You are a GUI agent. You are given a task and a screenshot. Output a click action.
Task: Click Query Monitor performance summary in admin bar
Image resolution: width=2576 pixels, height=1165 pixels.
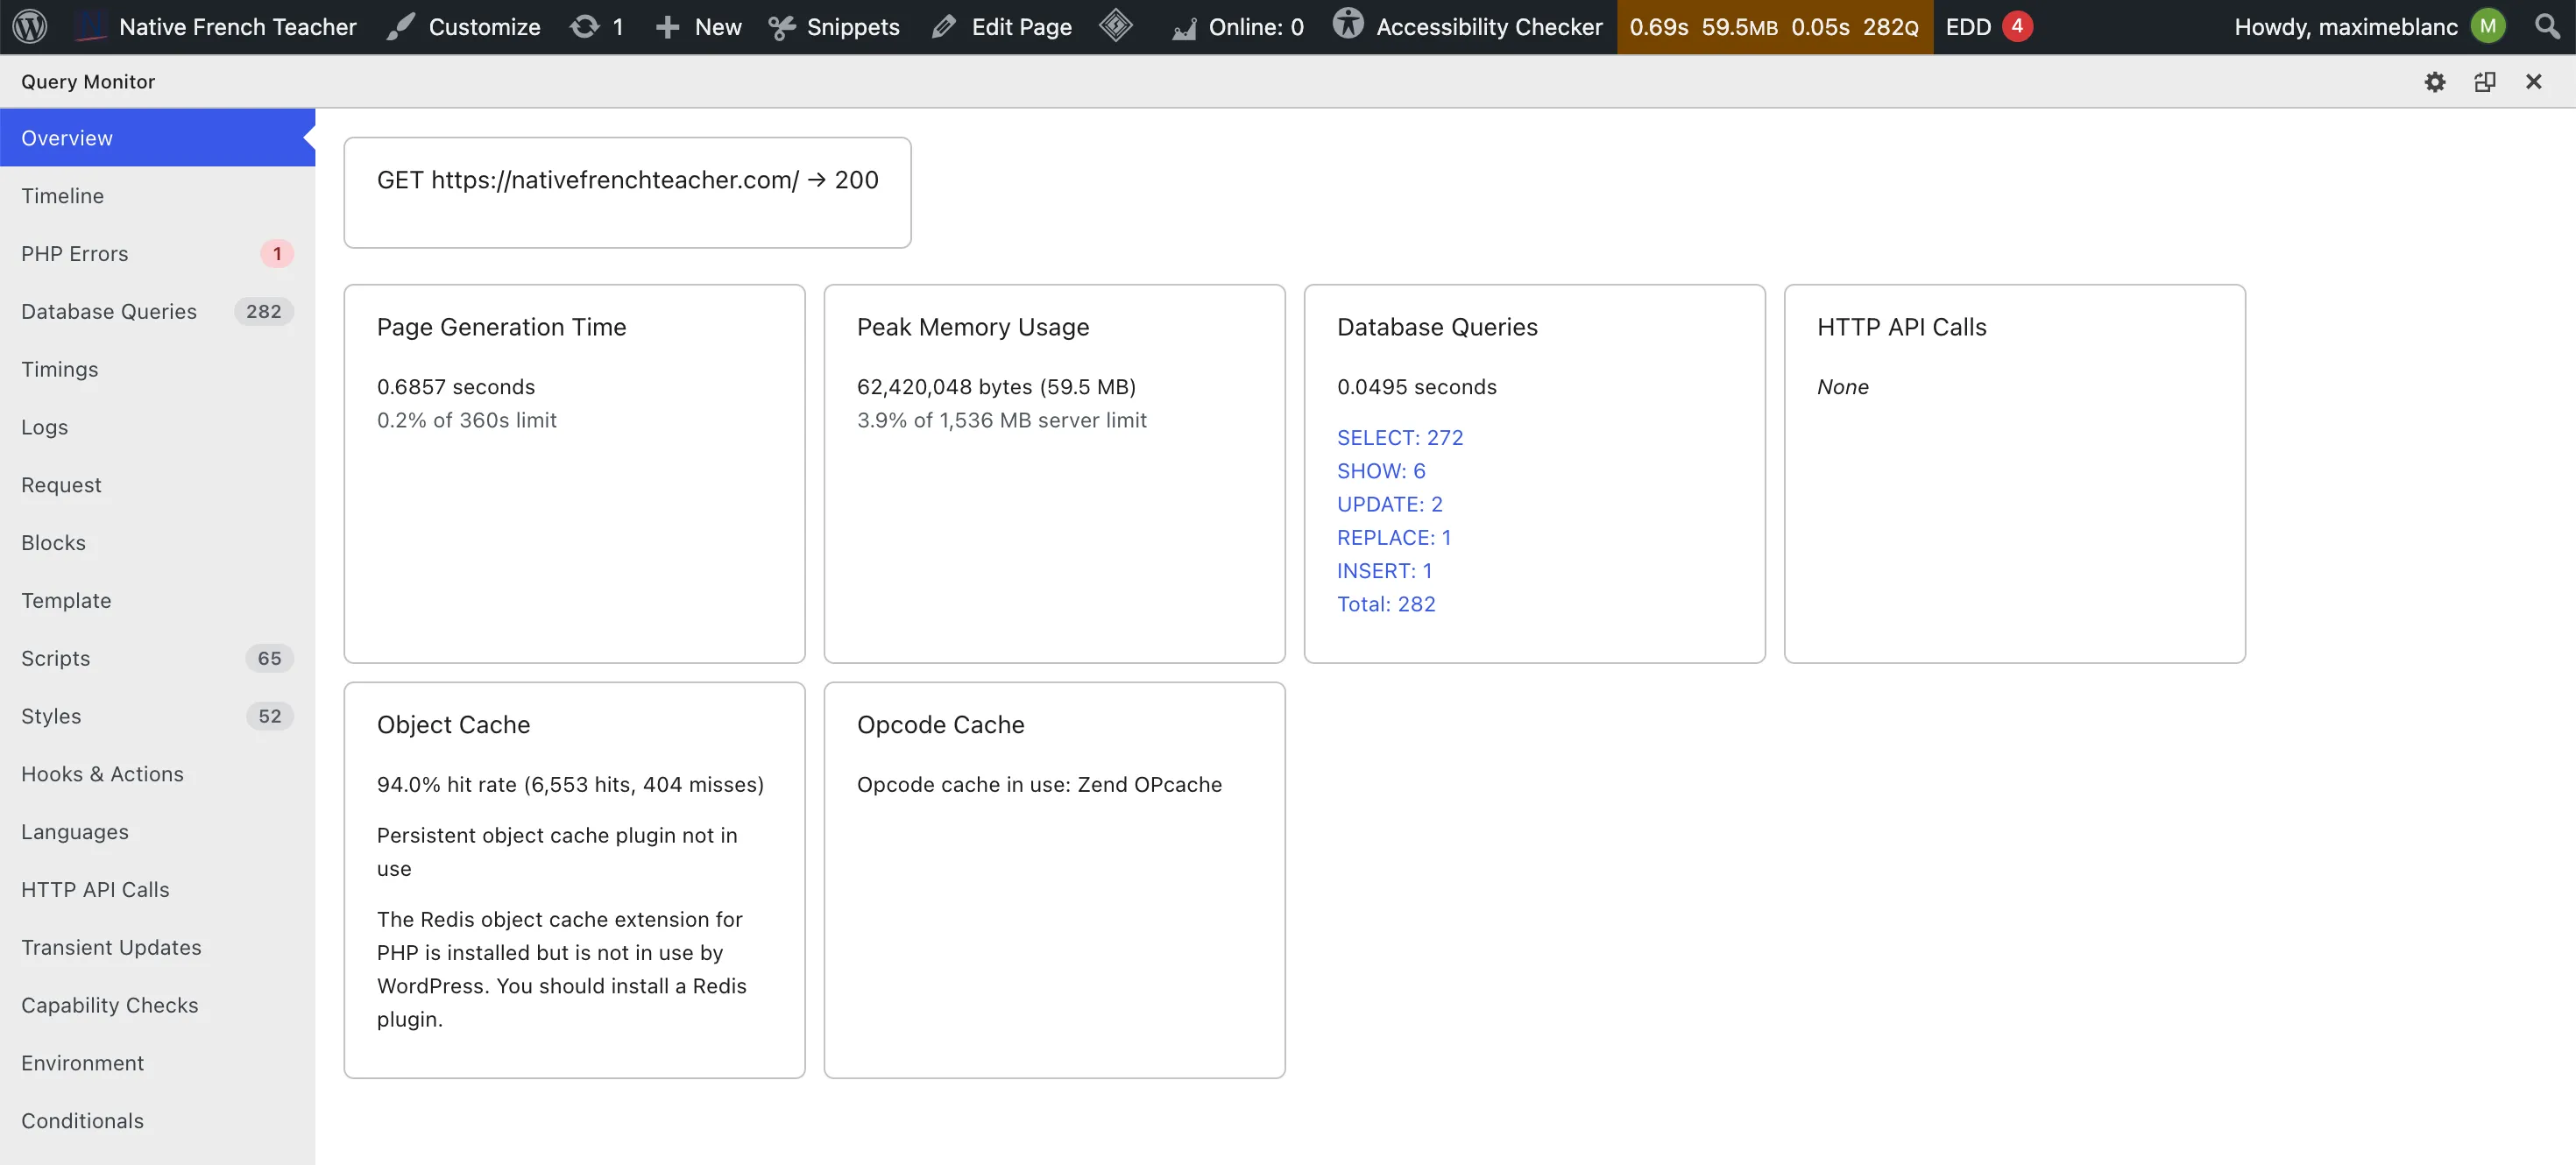(x=1774, y=27)
